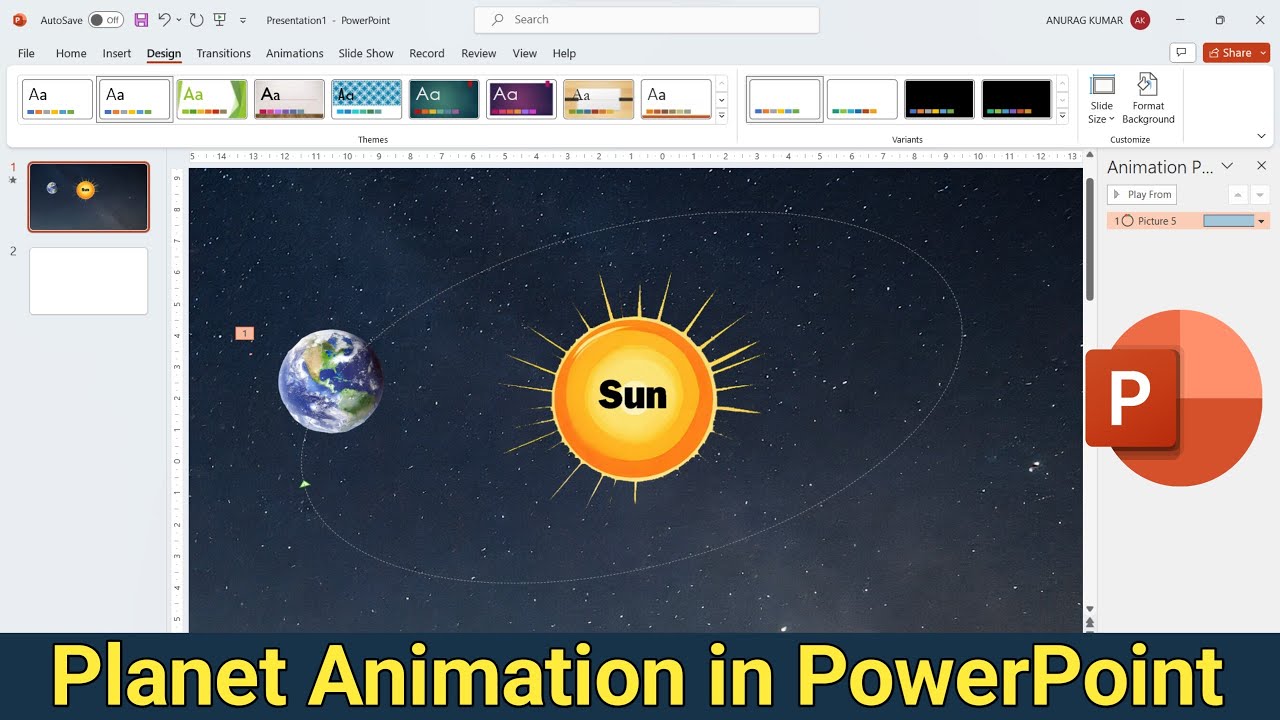Collapse the ribbon with the chevron
1280x720 pixels.
click(x=1261, y=136)
